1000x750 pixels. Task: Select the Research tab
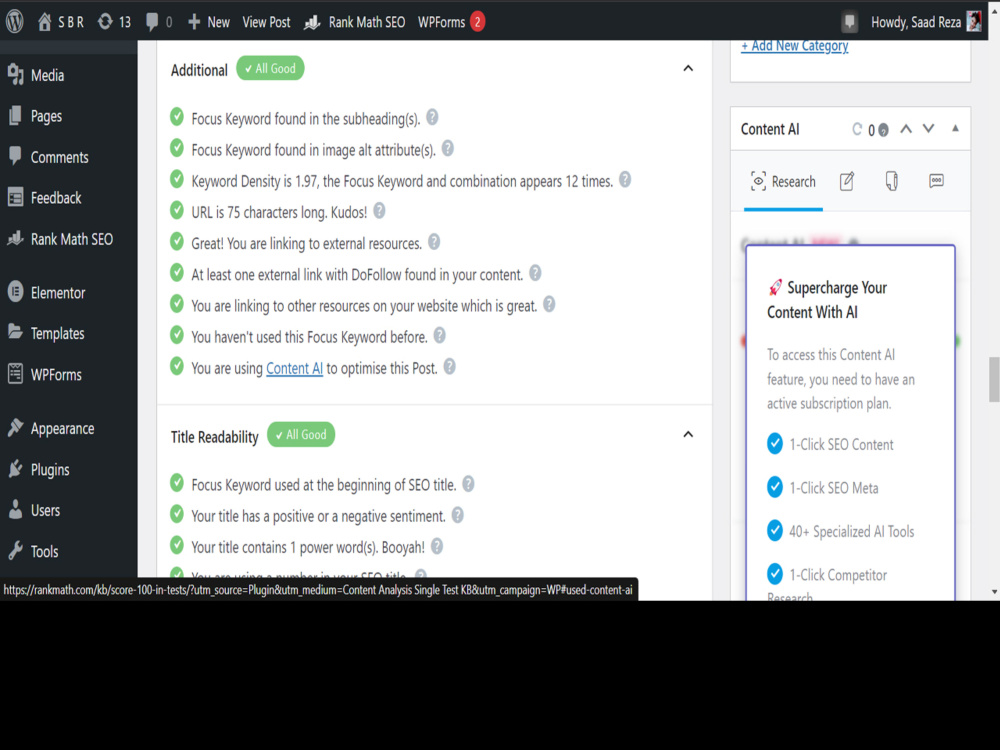click(x=783, y=182)
